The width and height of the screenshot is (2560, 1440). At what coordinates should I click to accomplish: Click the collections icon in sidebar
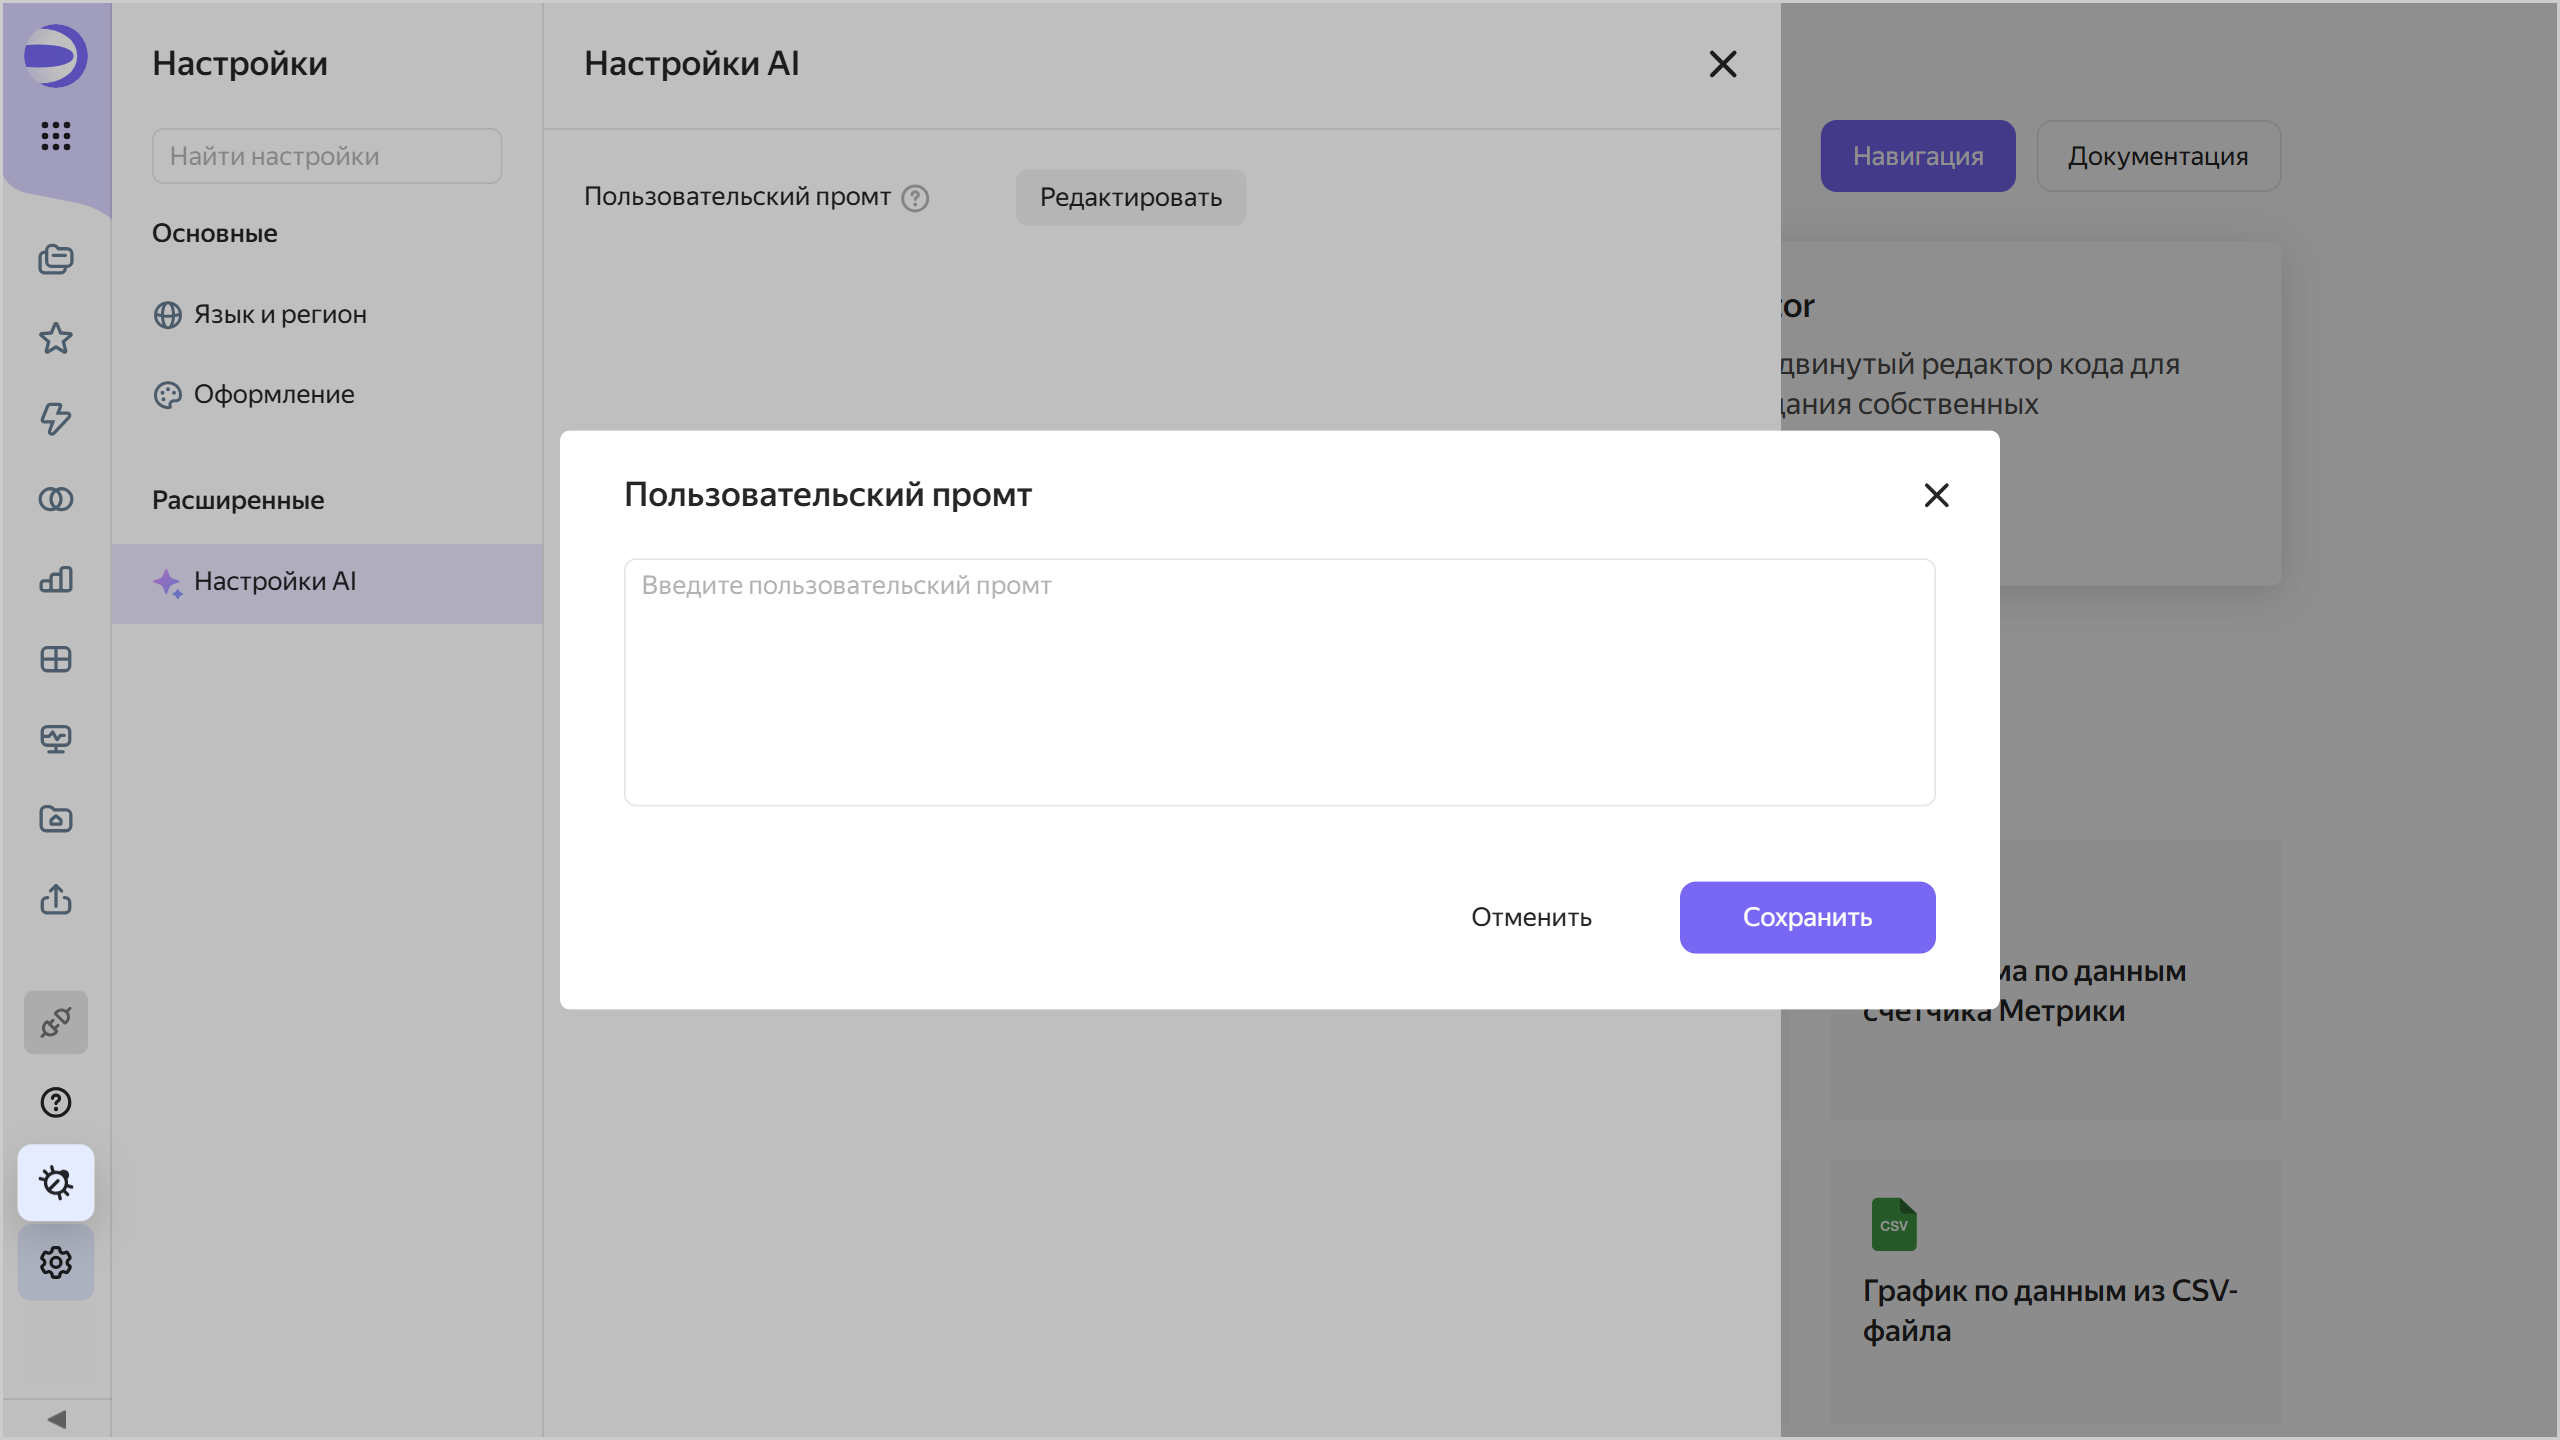[x=56, y=259]
